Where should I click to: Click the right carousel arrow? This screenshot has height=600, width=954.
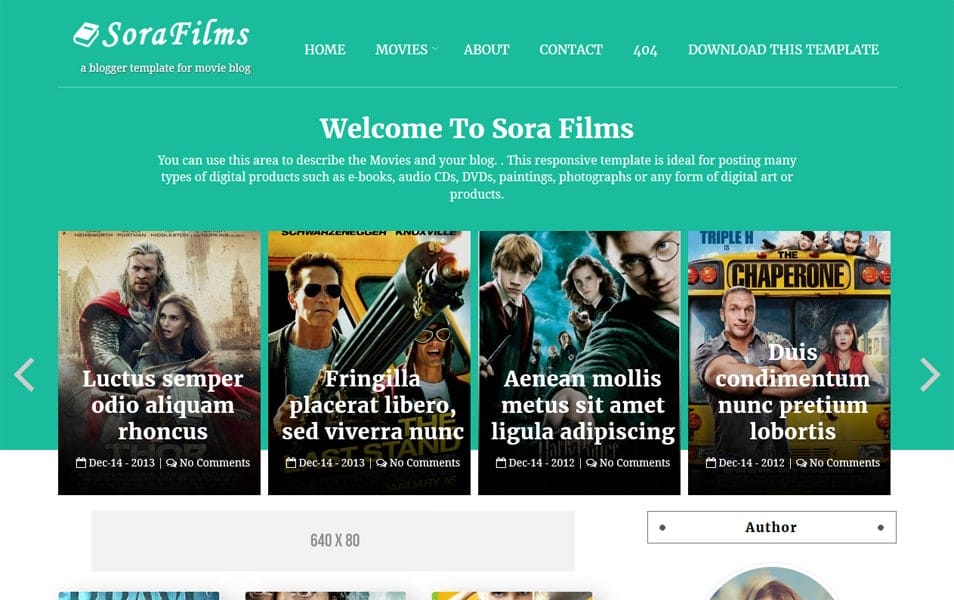[x=929, y=375]
